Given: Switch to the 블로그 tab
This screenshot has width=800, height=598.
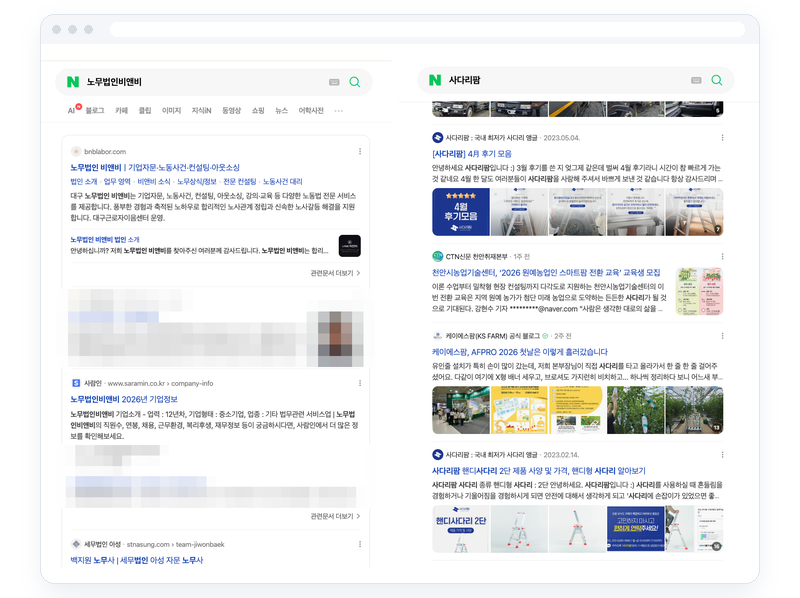Looking at the screenshot, I should (95, 111).
